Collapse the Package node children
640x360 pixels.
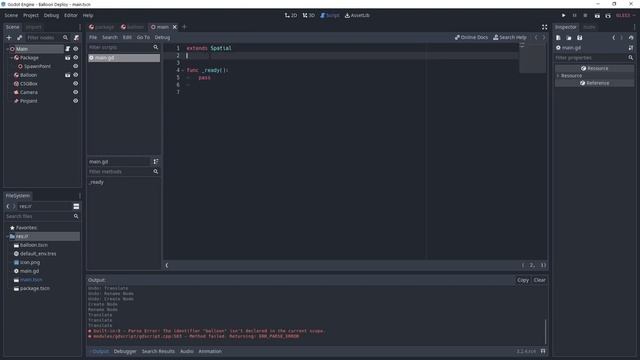(11, 58)
